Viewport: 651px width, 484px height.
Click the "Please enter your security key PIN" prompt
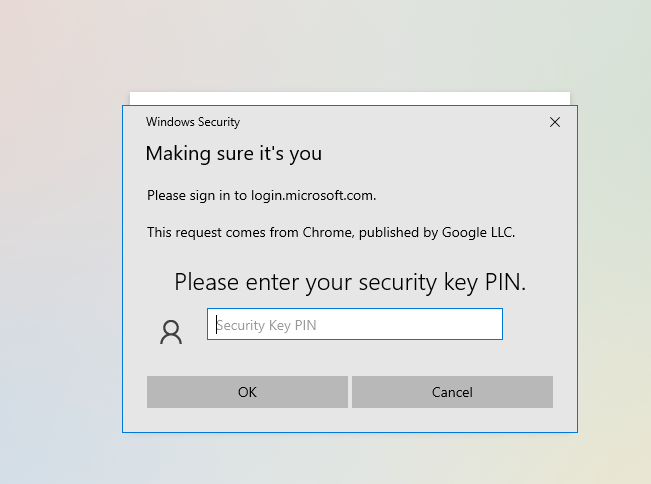350,282
